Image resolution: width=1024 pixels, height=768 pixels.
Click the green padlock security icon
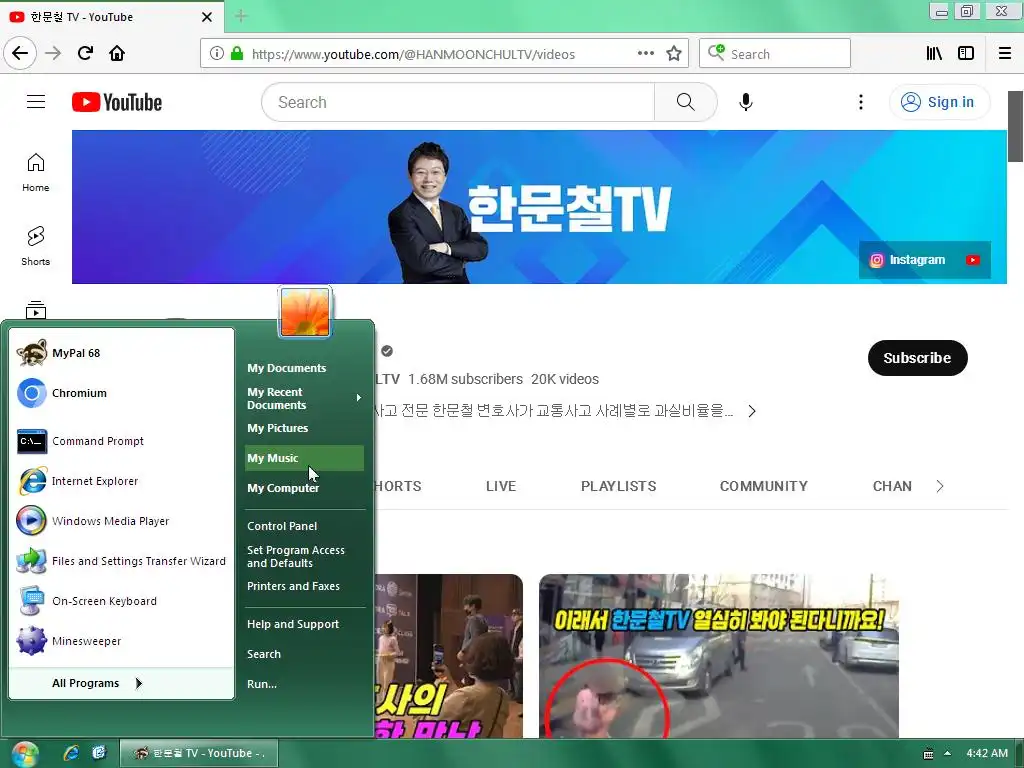236,54
